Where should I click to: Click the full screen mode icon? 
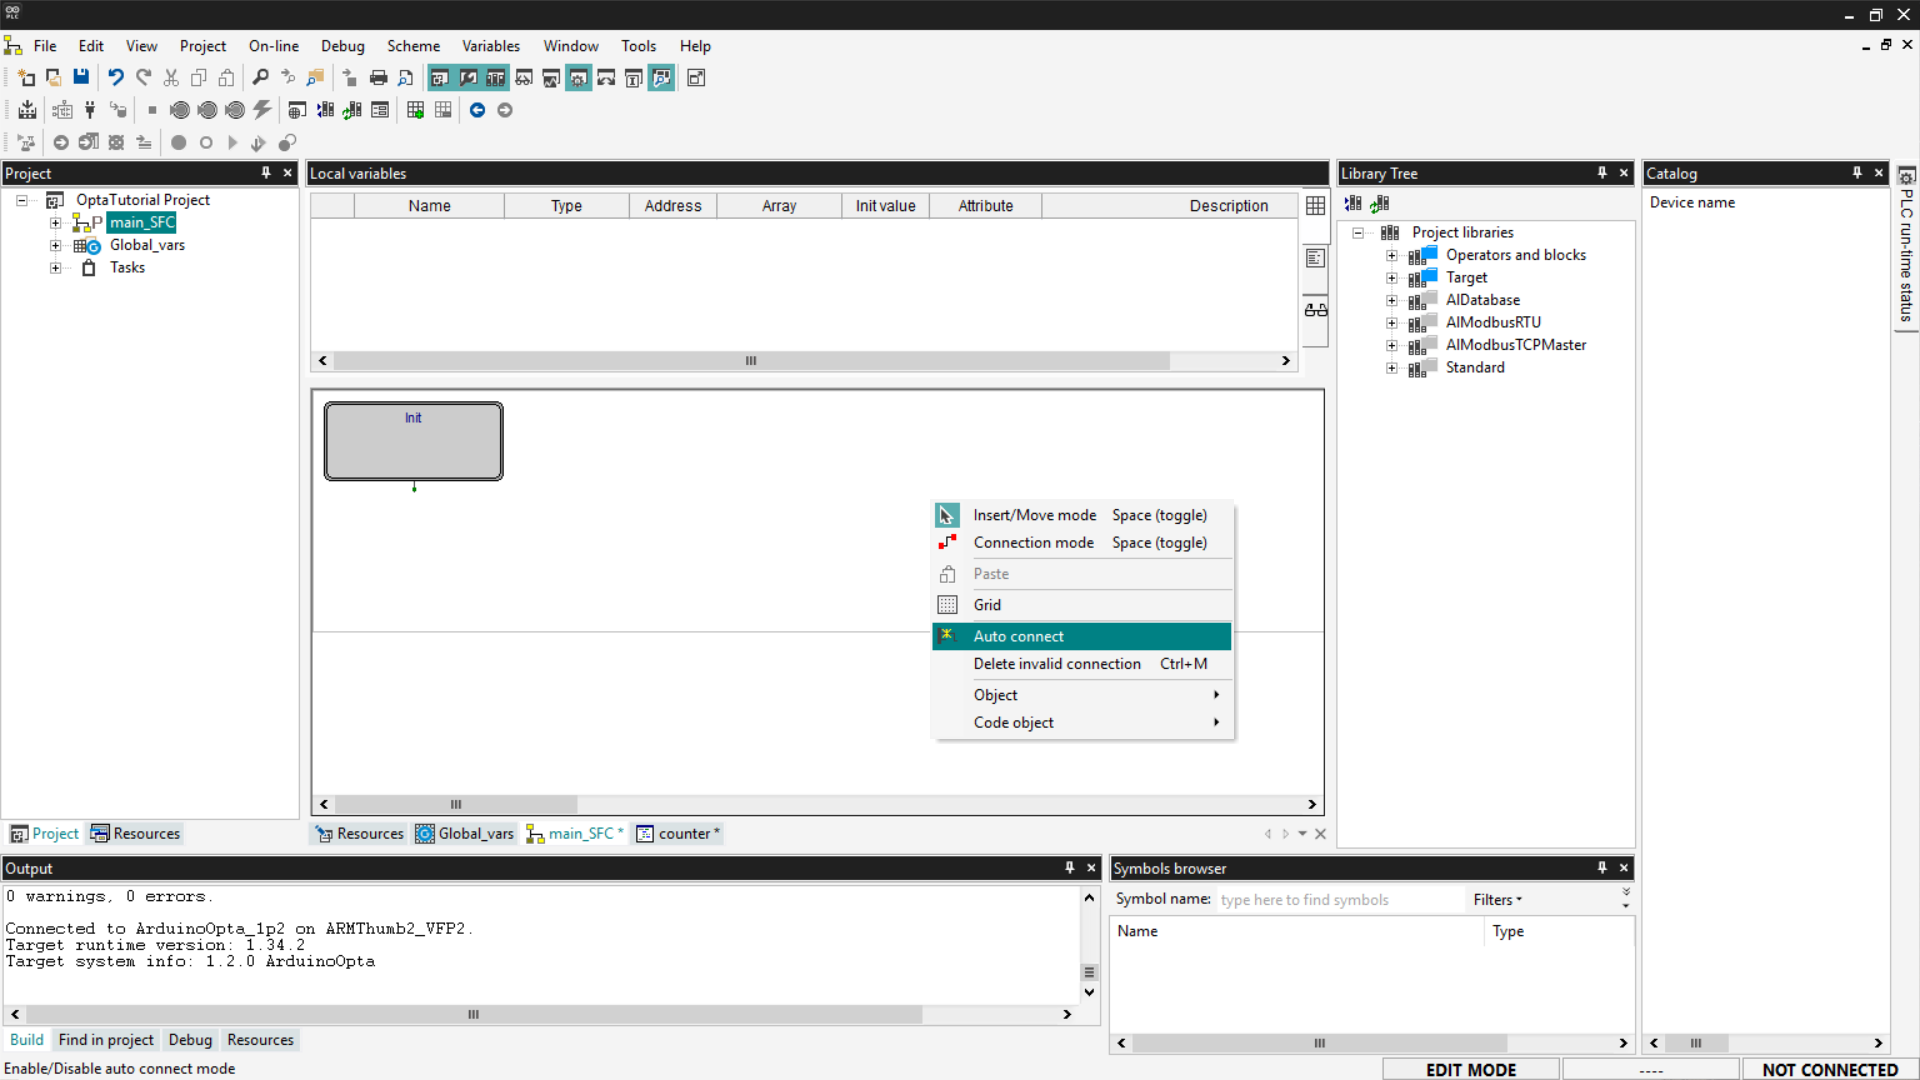tap(696, 78)
